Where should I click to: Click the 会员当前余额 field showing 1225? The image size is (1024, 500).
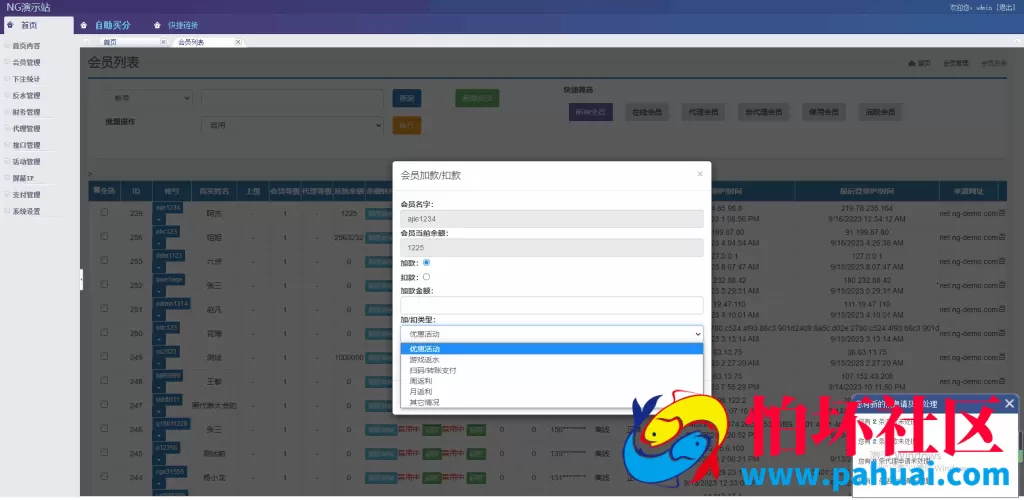pos(552,247)
